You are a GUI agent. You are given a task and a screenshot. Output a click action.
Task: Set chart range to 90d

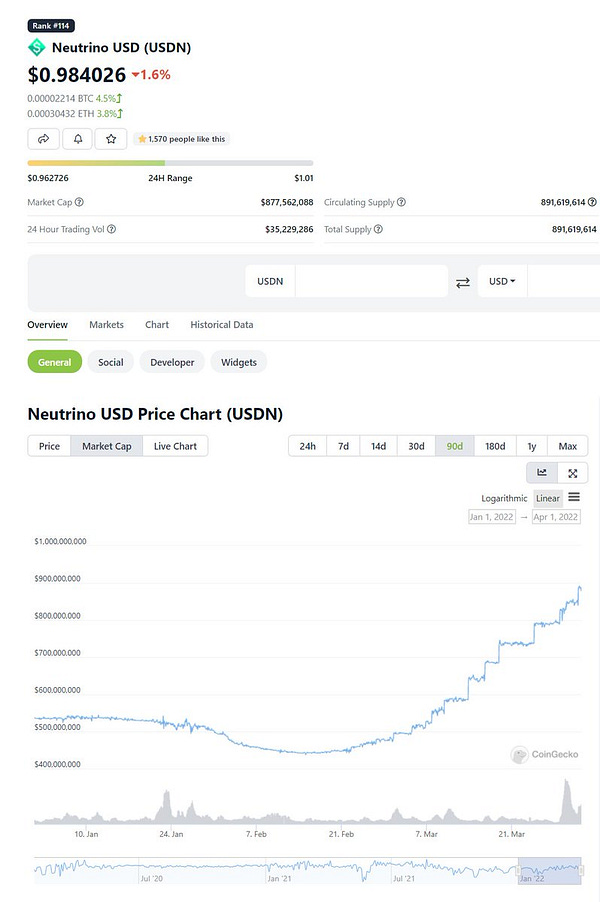455,446
